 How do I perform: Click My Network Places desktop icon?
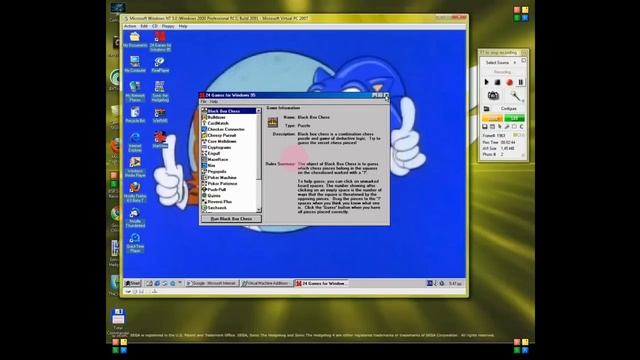[135, 91]
